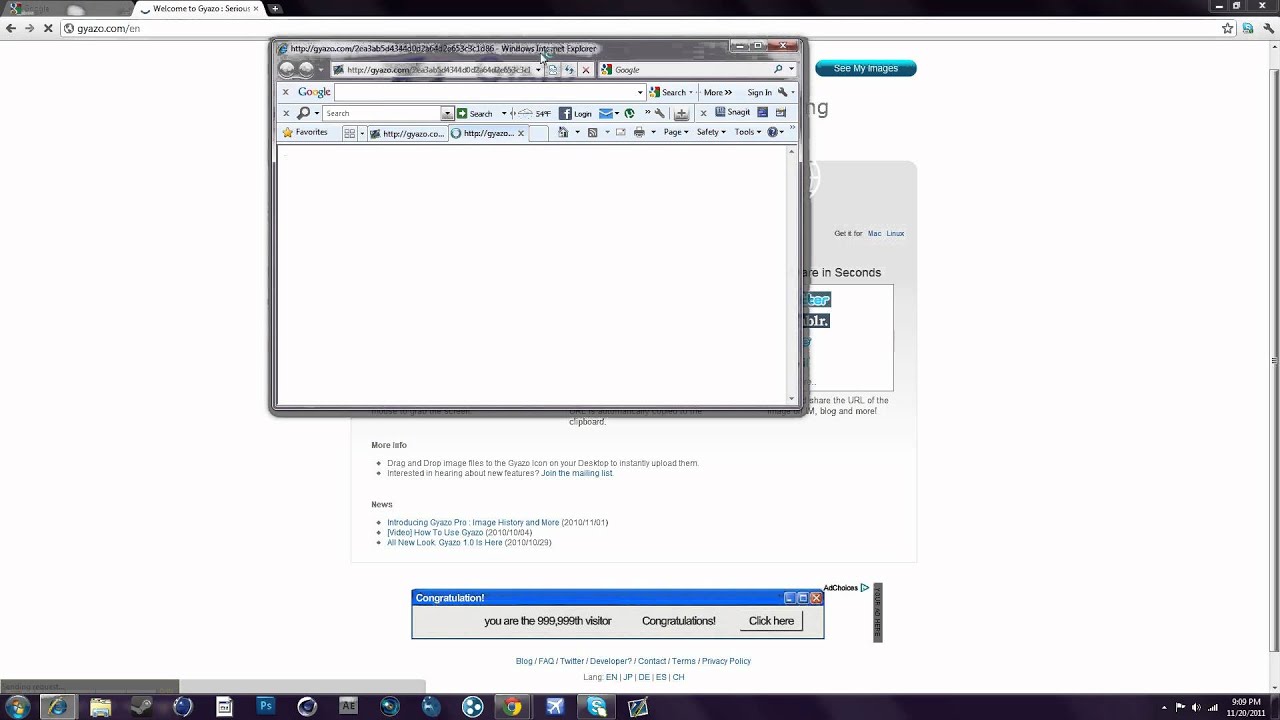The width and height of the screenshot is (1280, 720).
Task: Open IE recent pages dropdown beside Forward
Action: coord(321,70)
